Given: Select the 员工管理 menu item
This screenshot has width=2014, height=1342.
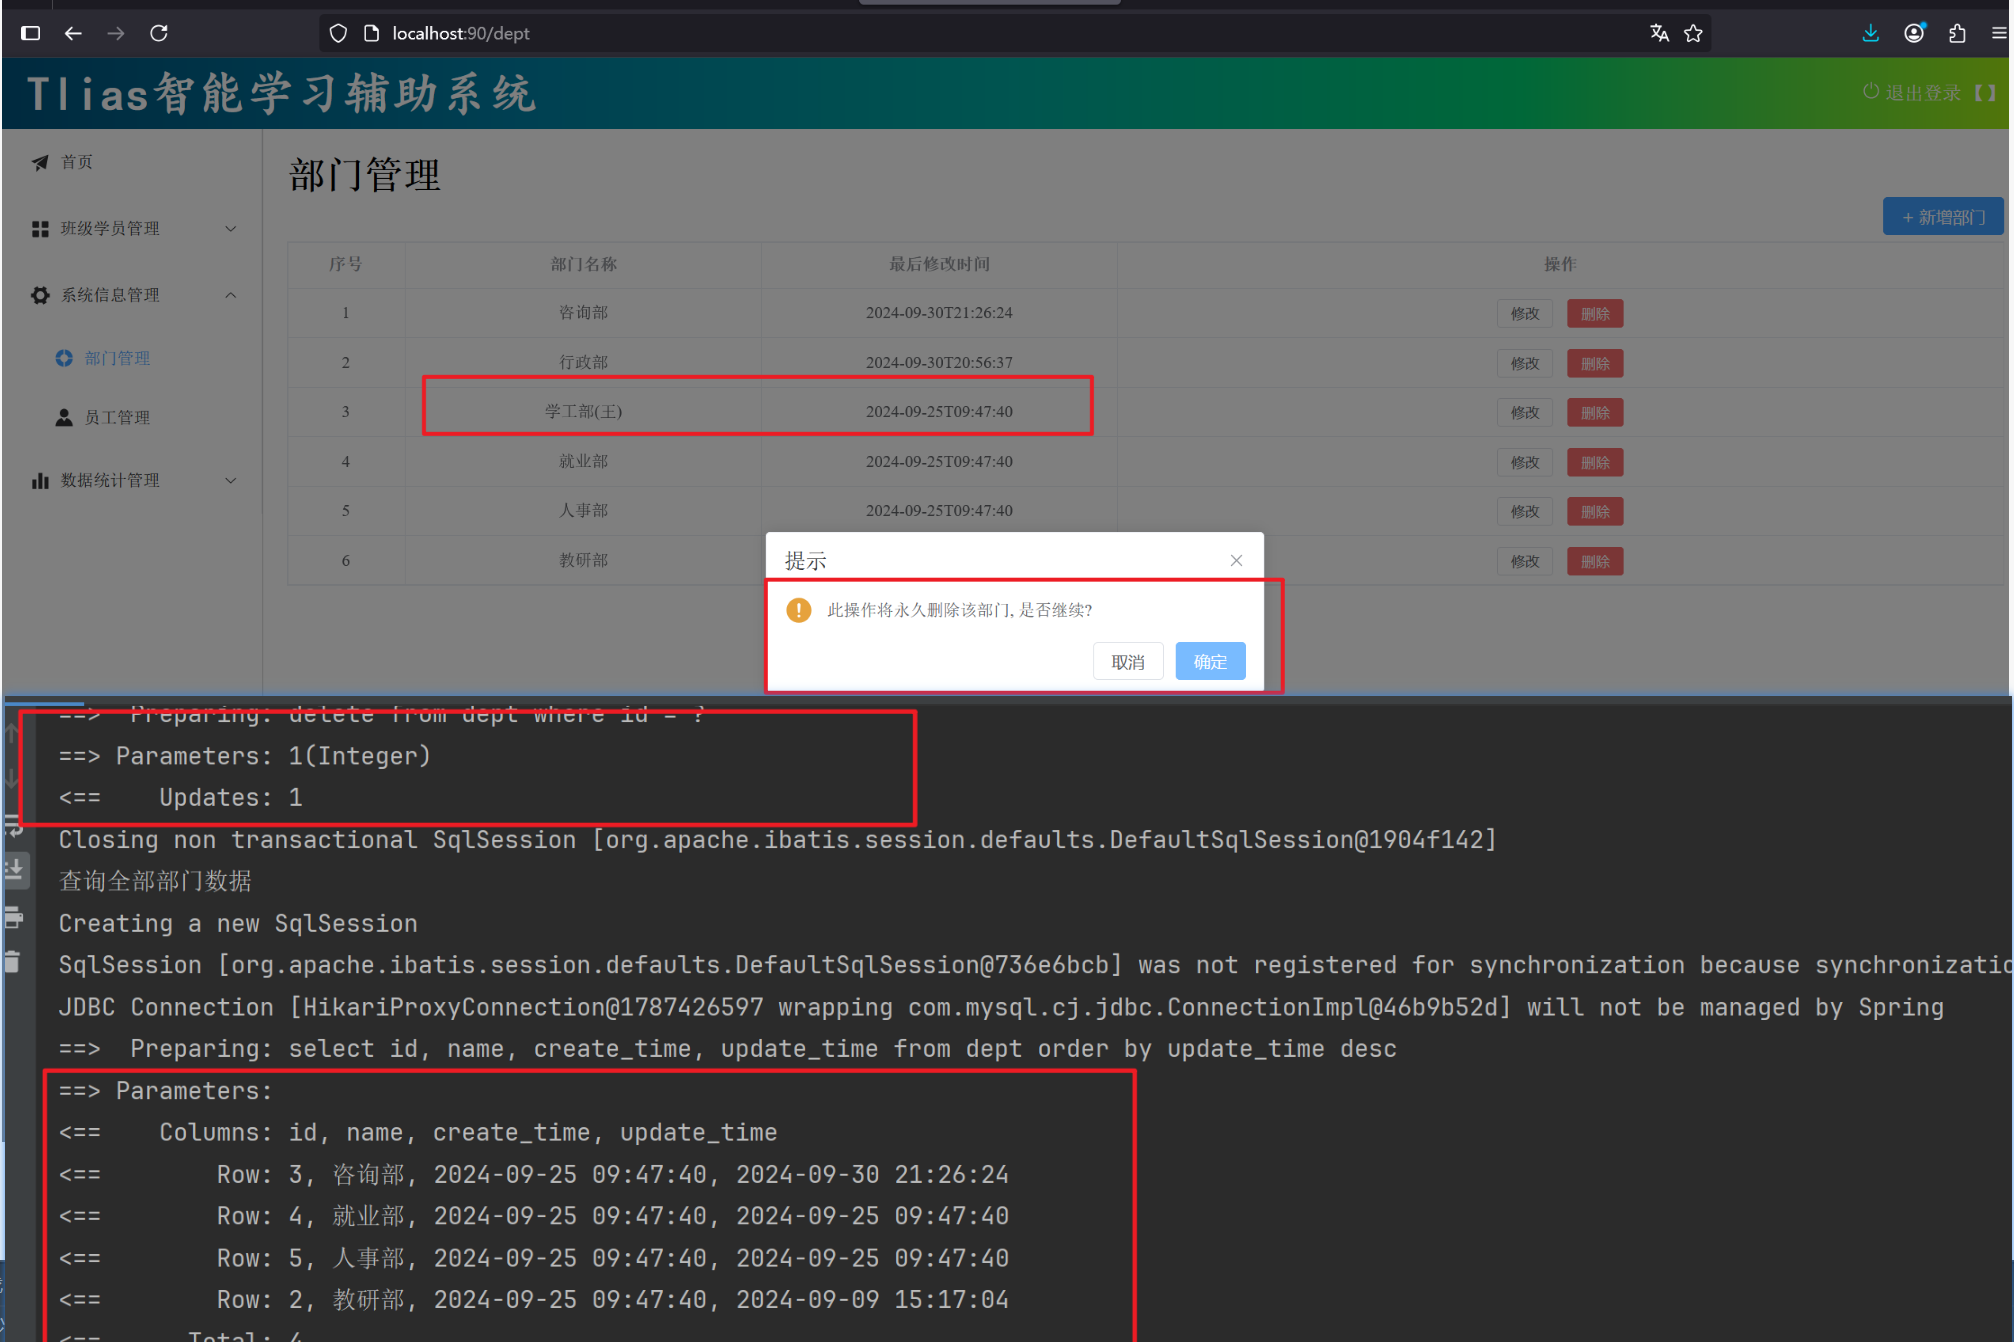Looking at the screenshot, I should click(x=116, y=417).
